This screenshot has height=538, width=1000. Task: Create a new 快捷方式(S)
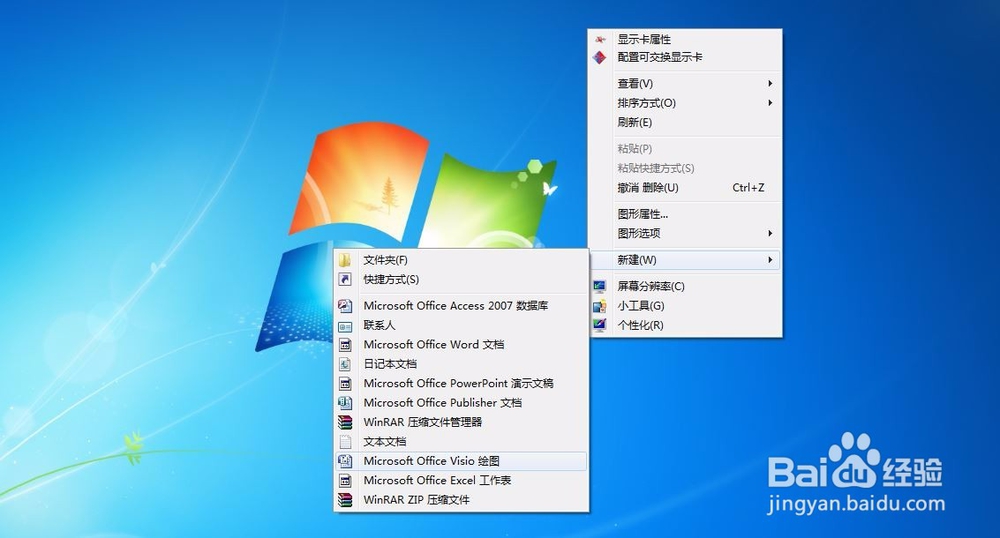[x=461, y=279]
